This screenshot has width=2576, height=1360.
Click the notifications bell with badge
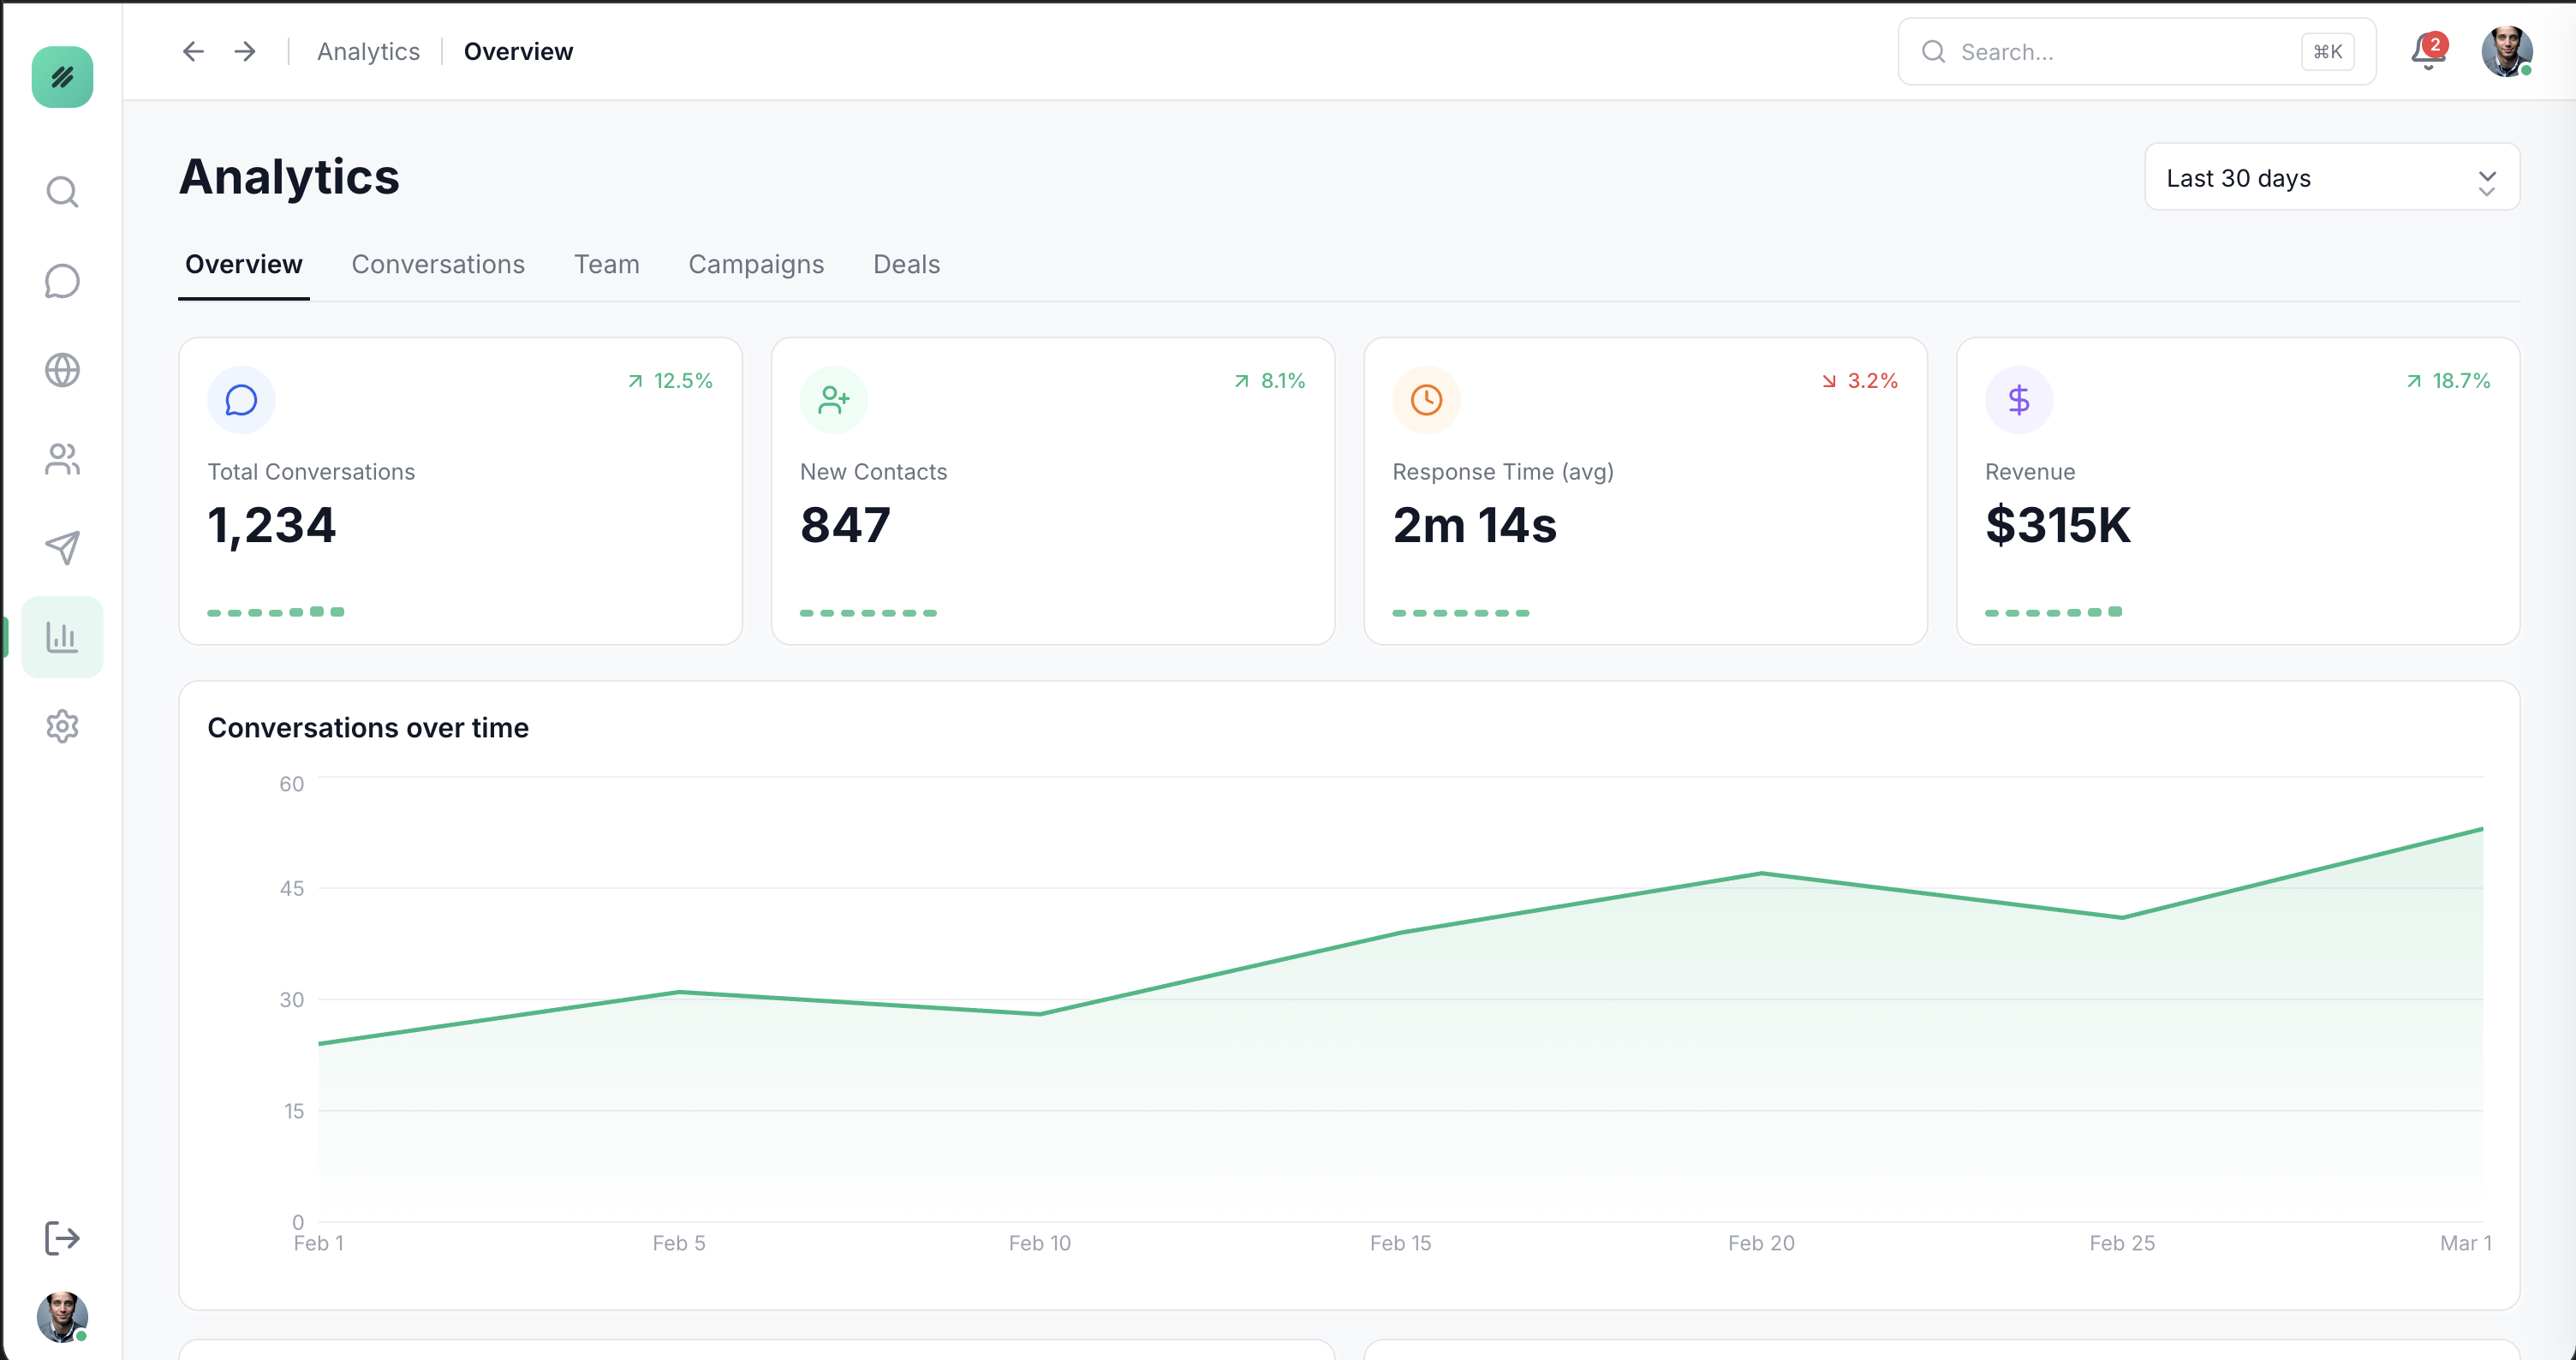[2427, 52]
